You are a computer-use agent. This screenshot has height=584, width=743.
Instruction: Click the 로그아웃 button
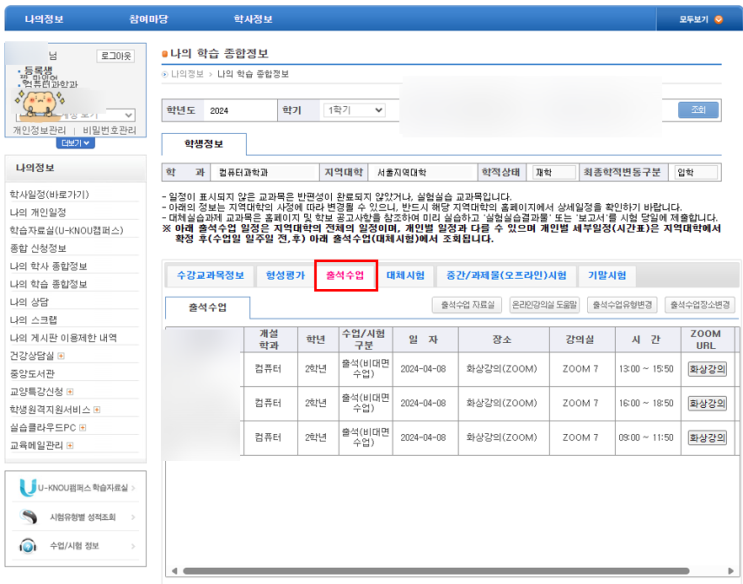pyautogui.click(x=116, y=56)
